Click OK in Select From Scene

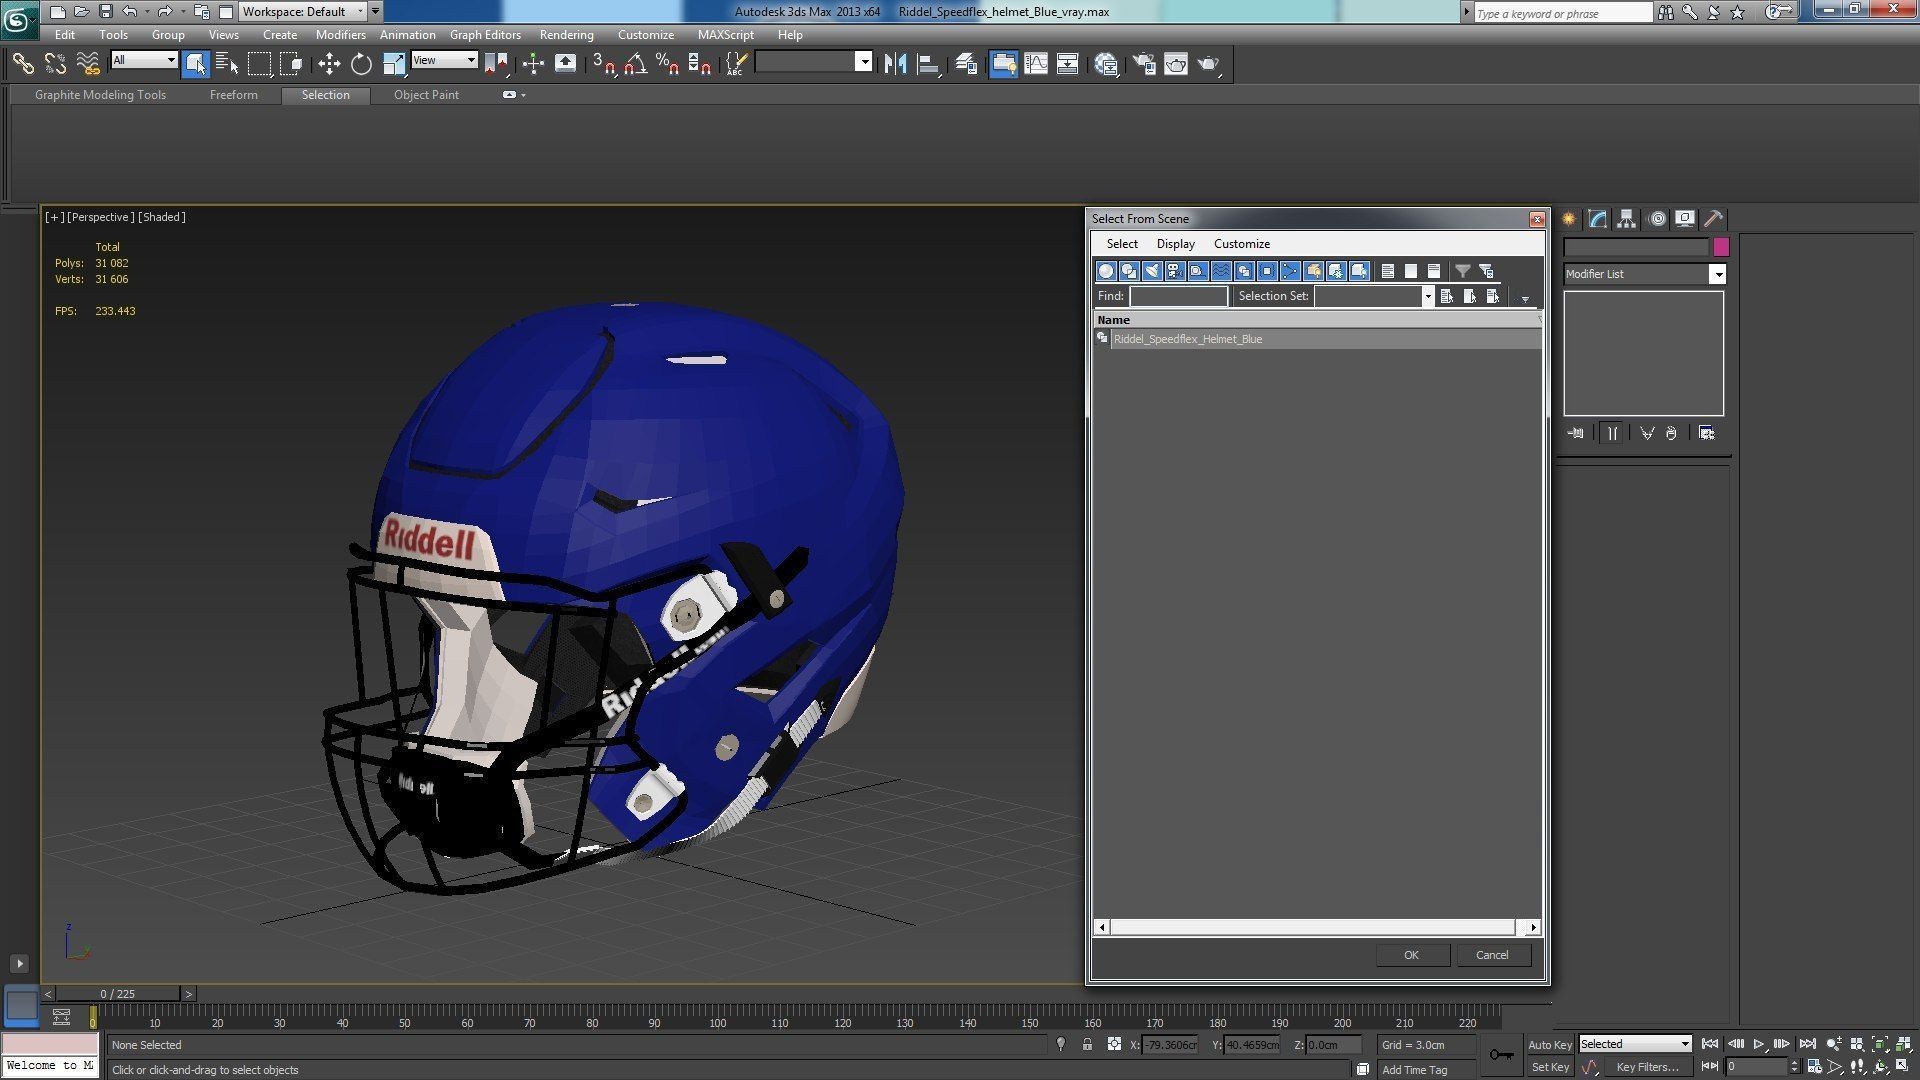[x=1412, y=955]
